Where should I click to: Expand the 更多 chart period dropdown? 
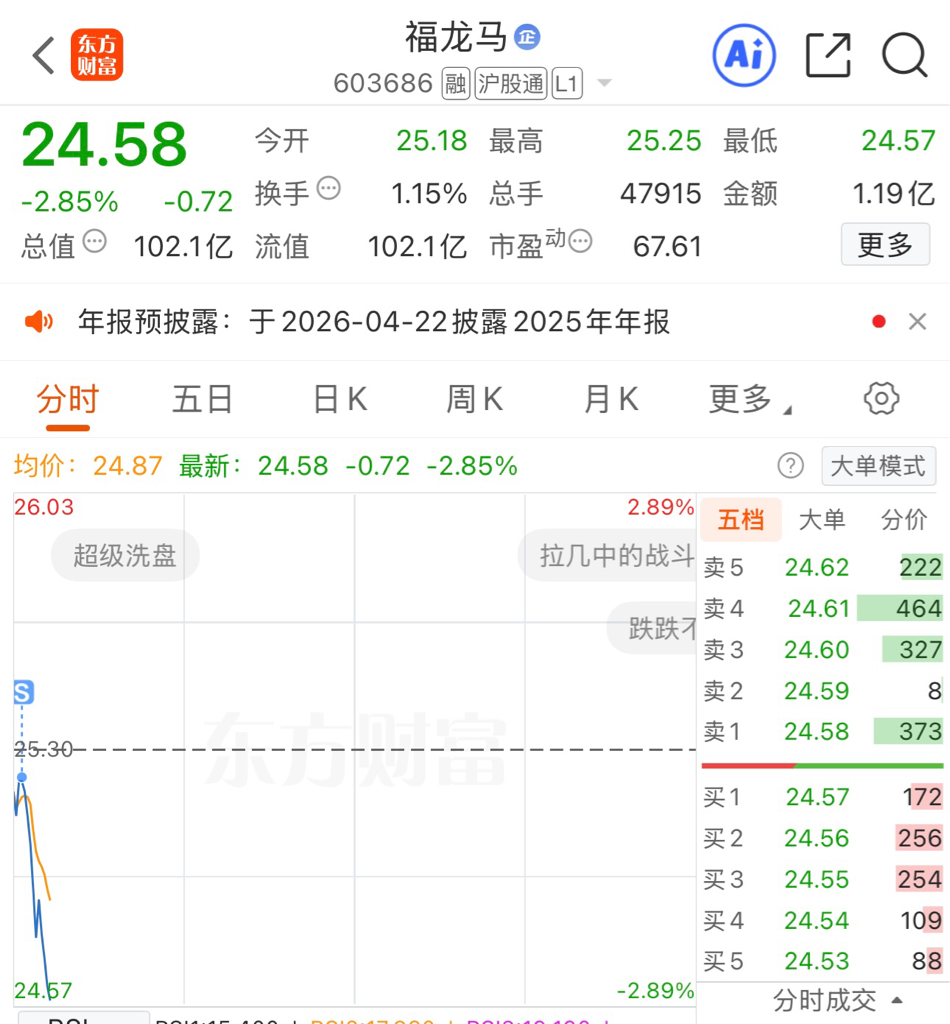(750, 400)
